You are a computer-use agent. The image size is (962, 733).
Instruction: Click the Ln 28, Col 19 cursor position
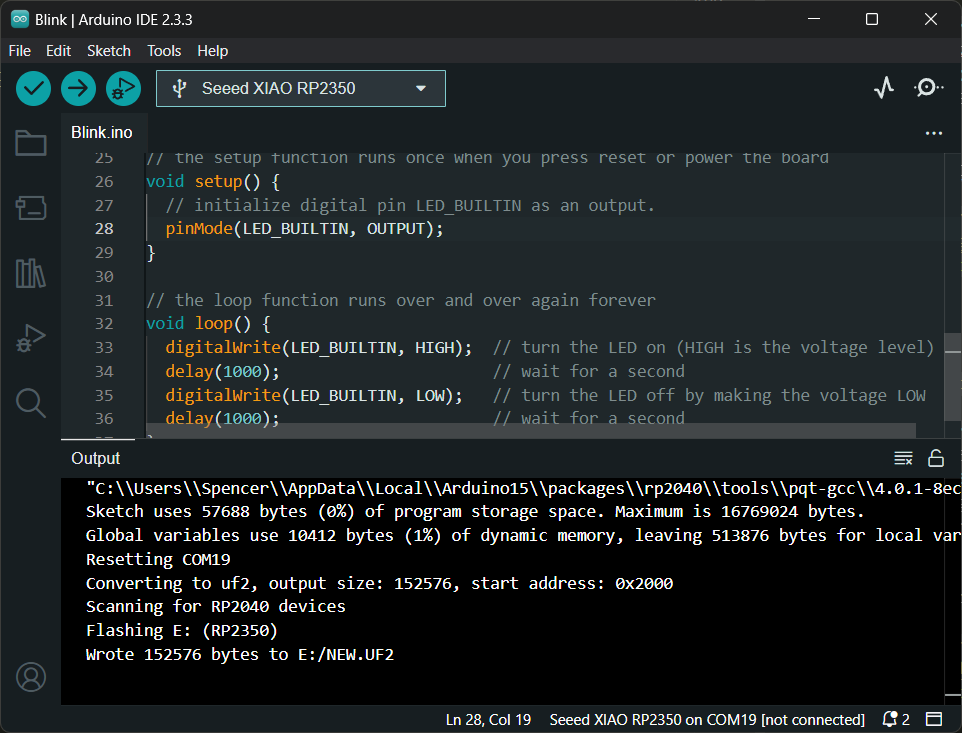pyautogui.click(x=488, y=720)
